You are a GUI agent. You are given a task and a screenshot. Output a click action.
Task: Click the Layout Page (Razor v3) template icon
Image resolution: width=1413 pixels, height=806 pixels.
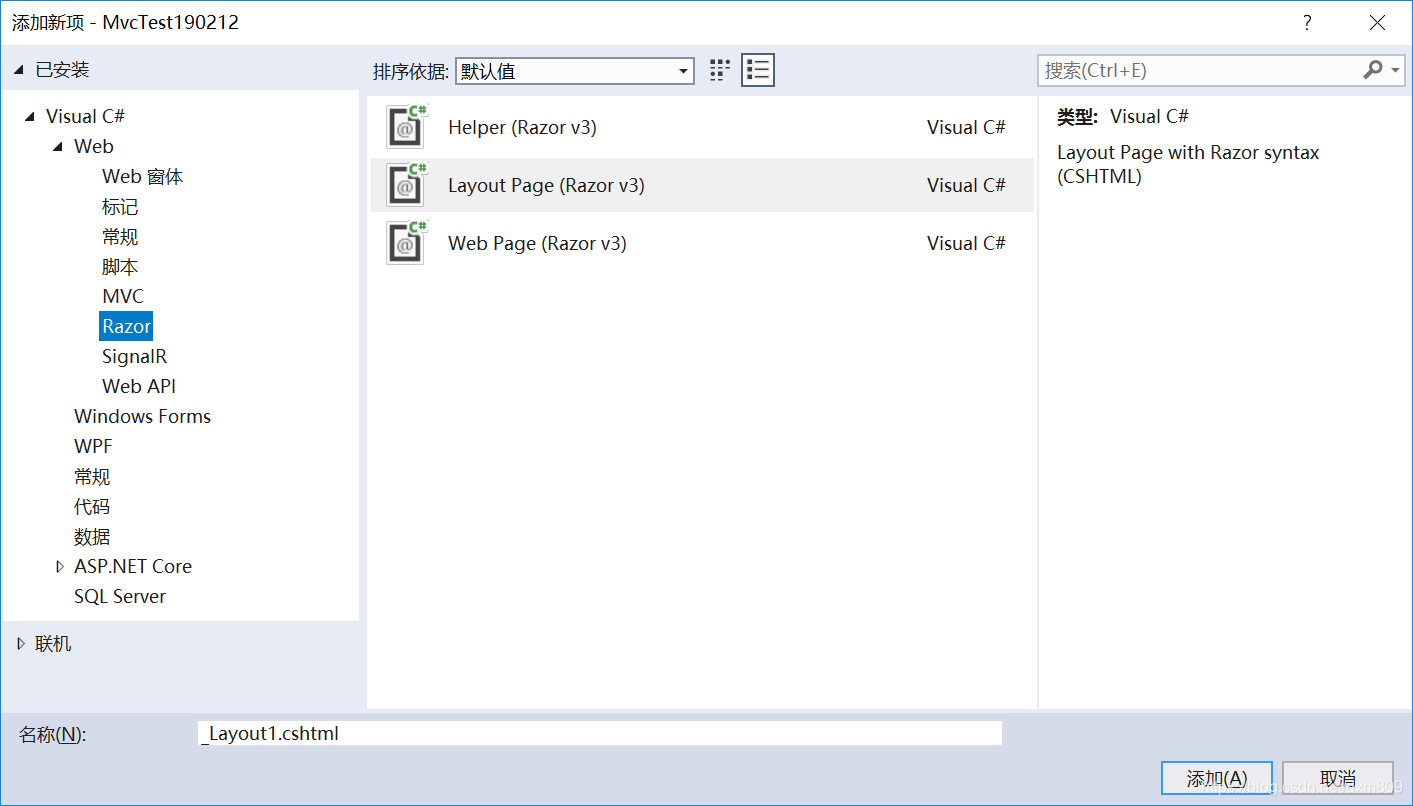405,185
